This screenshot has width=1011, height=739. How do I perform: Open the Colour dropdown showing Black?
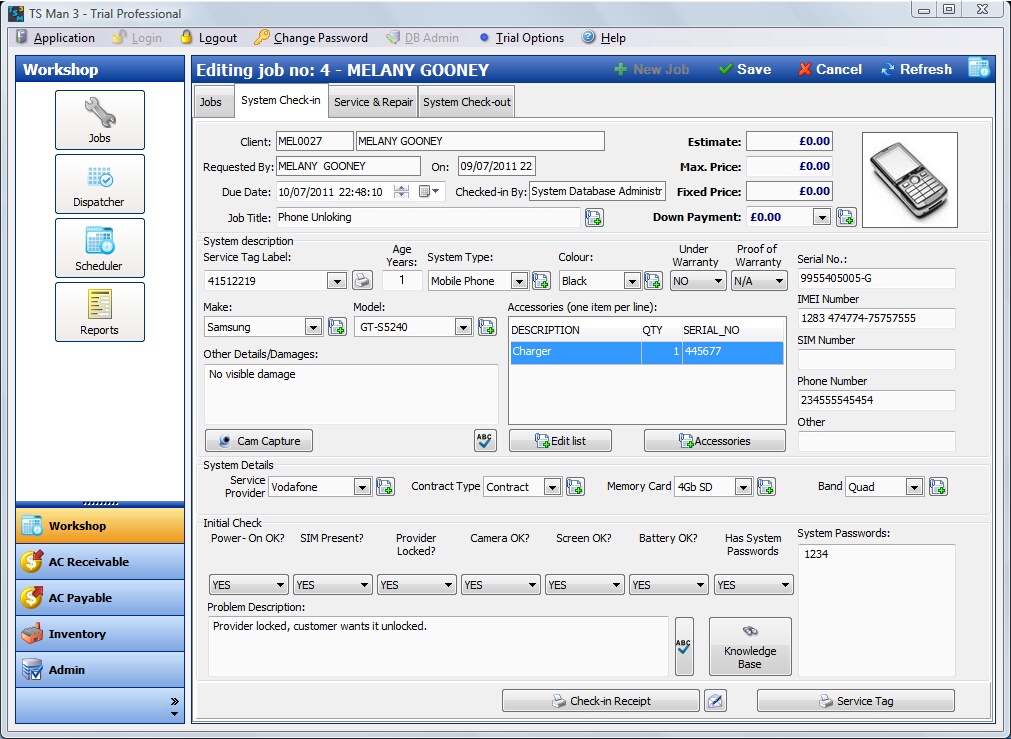coord(632,281)
